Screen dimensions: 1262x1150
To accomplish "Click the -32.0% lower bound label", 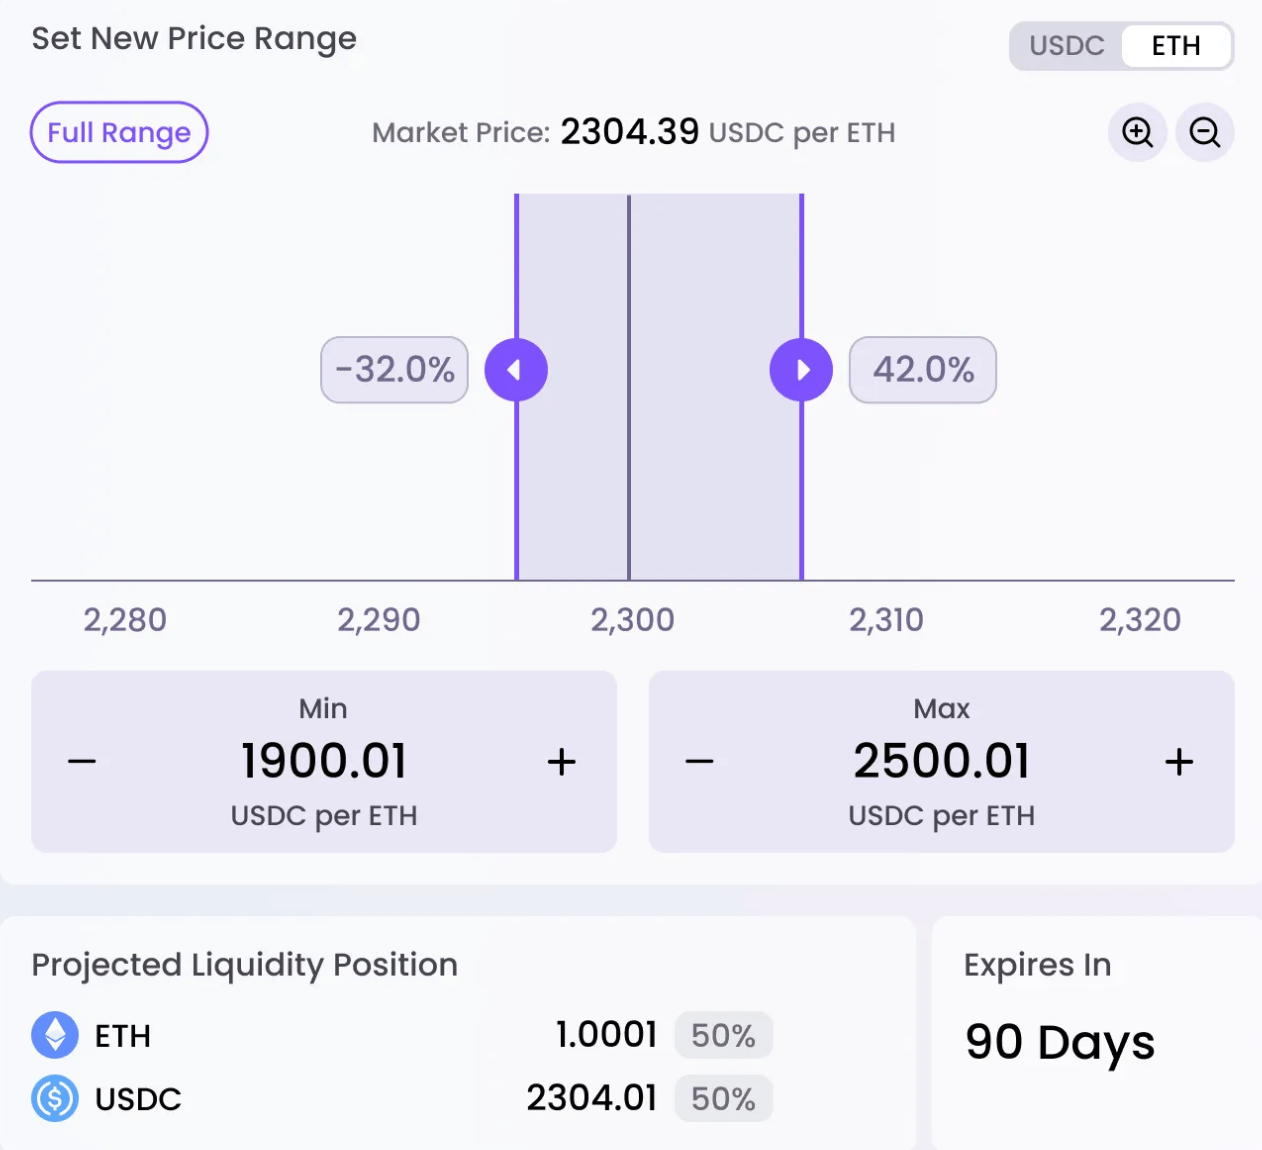I will click(x=394, y=370).
